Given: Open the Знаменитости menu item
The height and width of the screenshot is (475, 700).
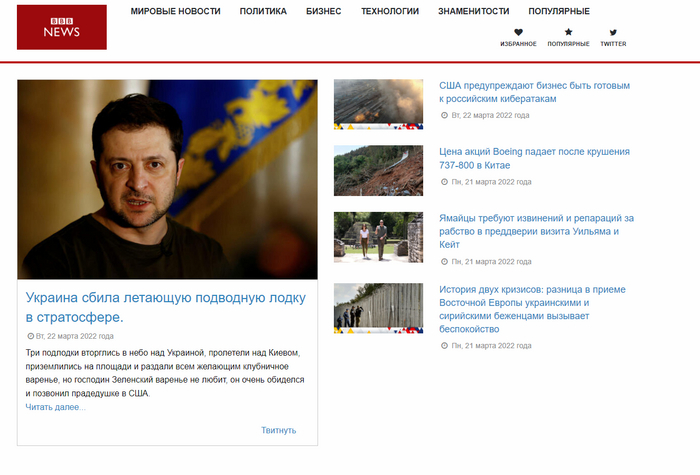Looking at the screenshot, I should tap(473, 11).
